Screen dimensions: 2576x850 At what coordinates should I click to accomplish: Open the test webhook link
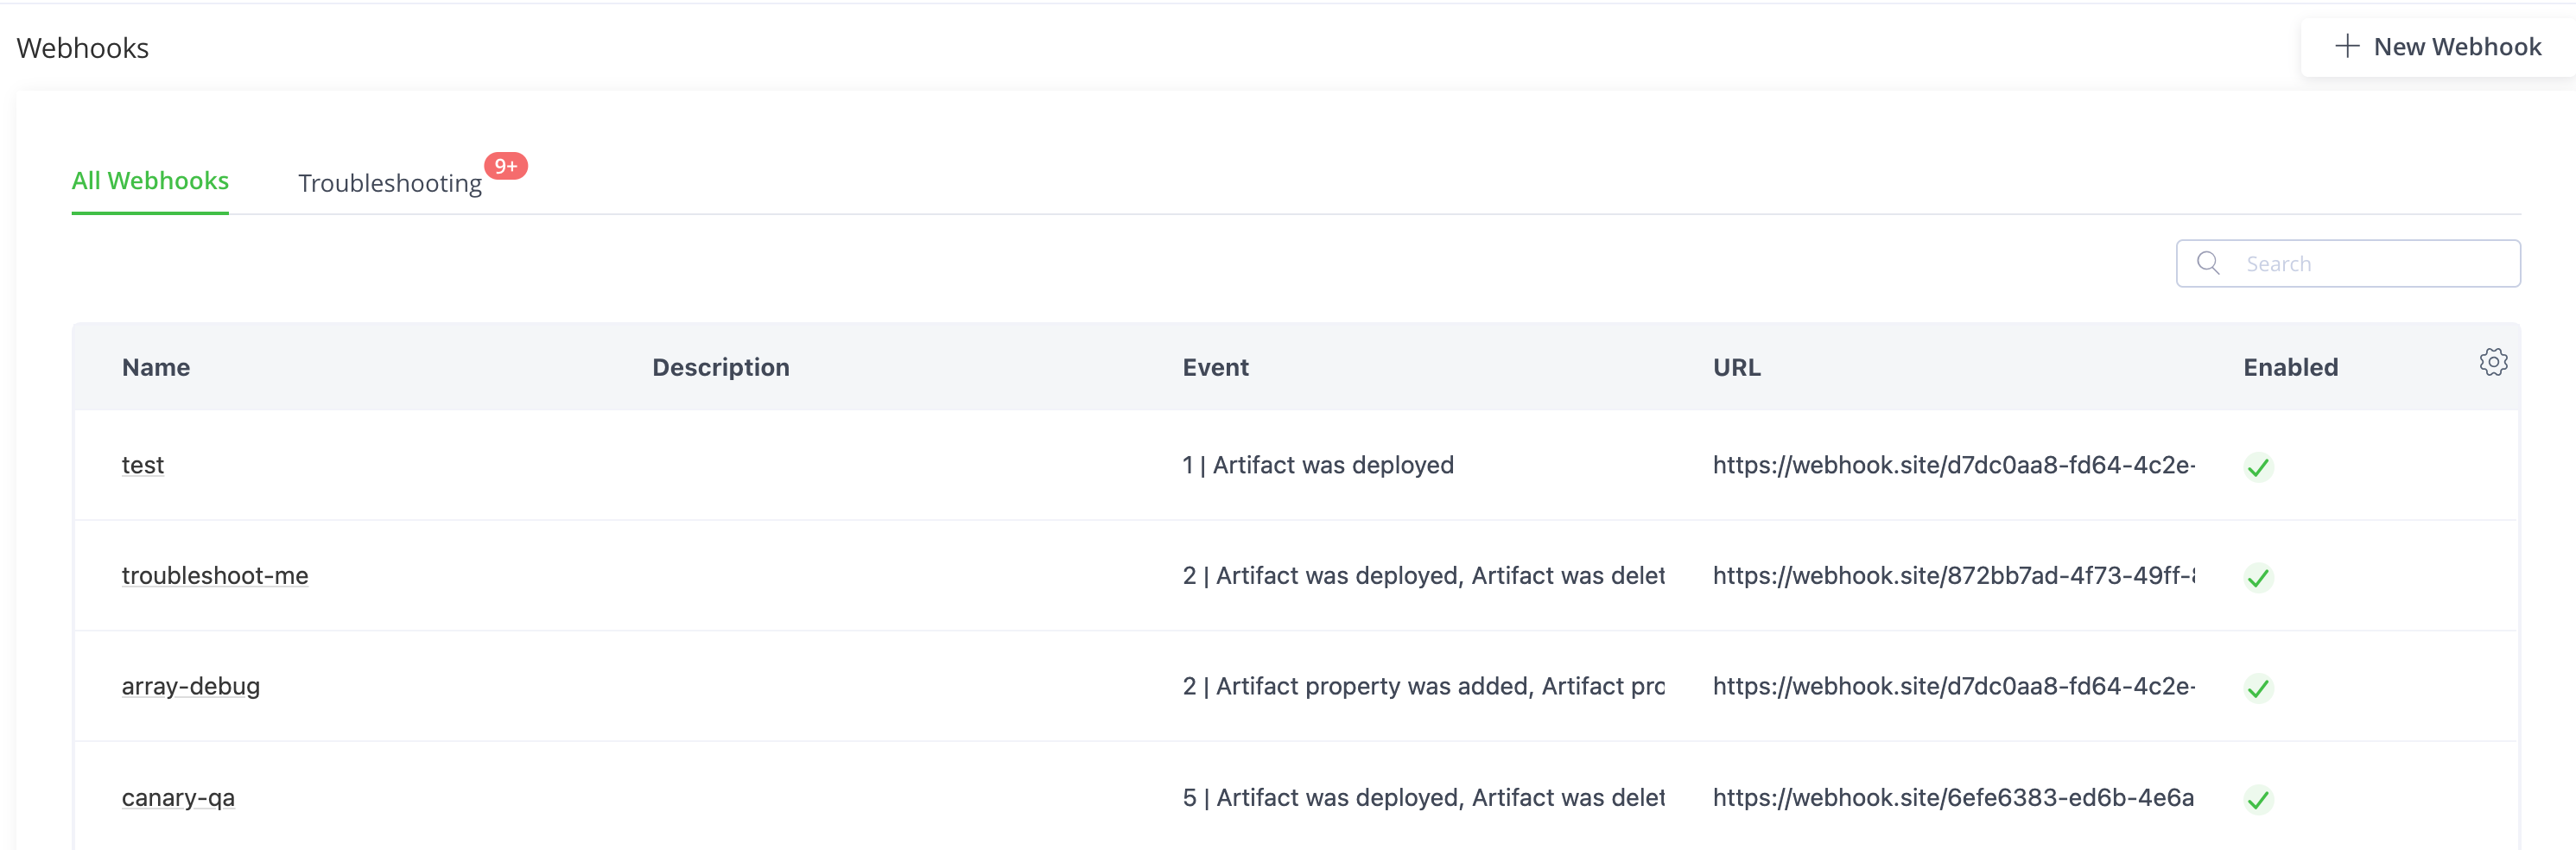point(143,465)
